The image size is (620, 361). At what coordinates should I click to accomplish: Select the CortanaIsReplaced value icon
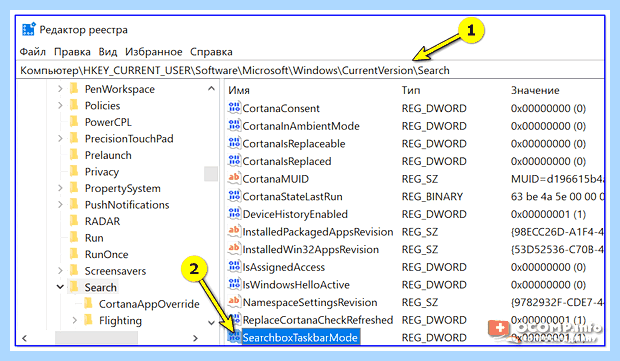234,161
